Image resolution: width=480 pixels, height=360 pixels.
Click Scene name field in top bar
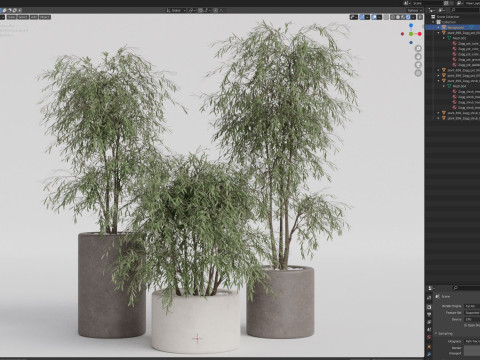point(427,3)
